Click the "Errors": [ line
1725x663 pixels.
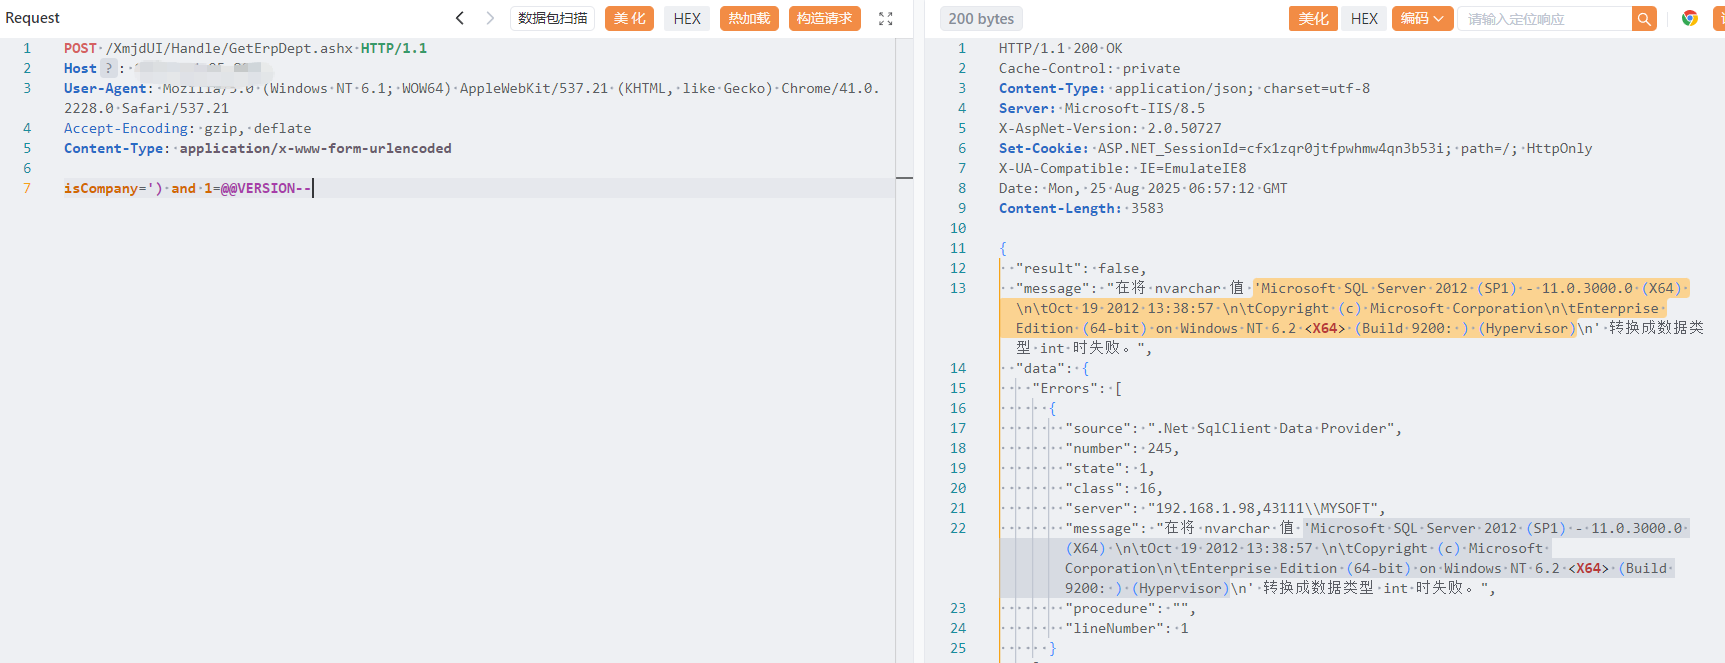(1077, 388)
